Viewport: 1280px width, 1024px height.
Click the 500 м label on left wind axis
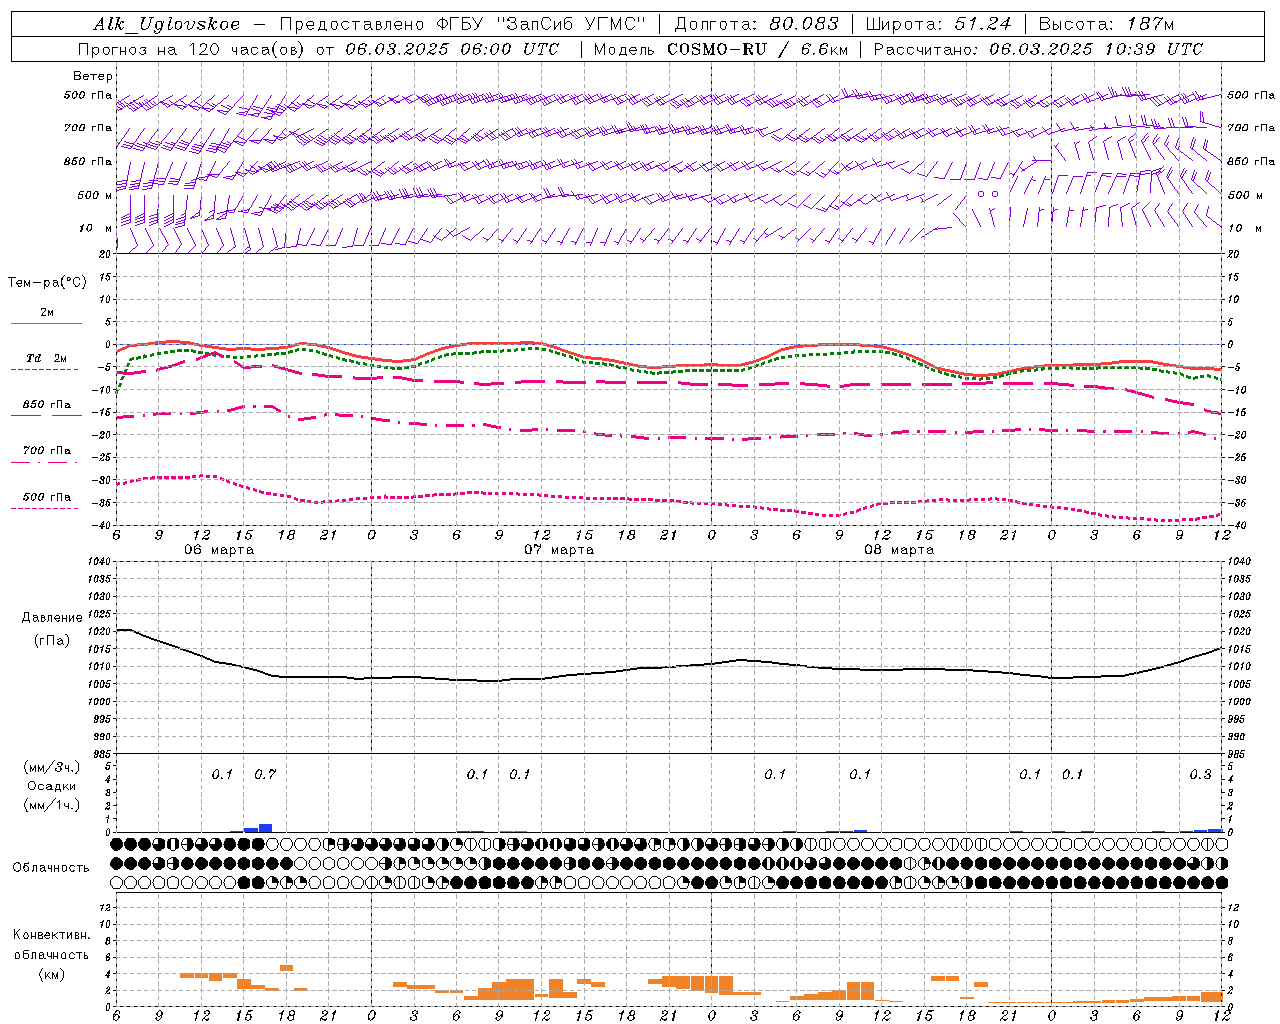coord(95,195)
